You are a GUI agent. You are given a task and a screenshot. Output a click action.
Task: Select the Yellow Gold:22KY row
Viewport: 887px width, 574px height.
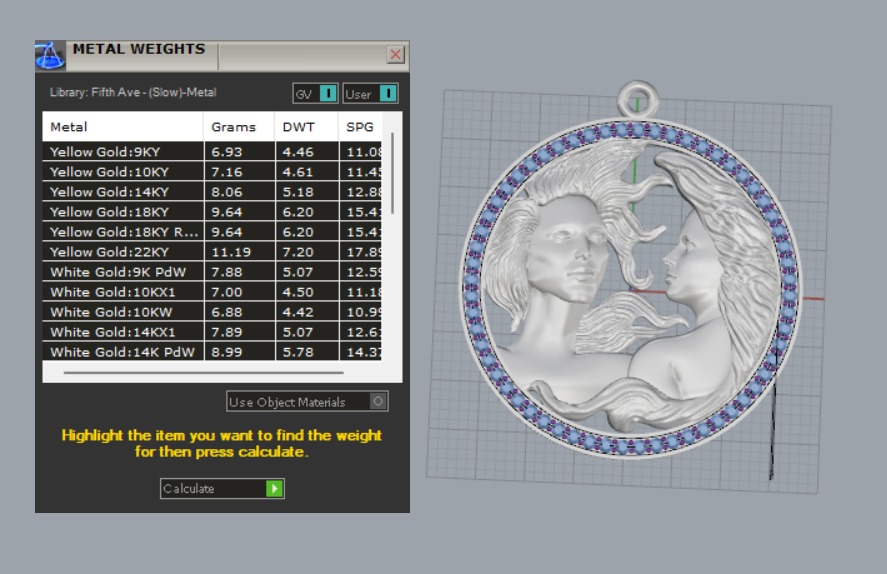(212, 252)
